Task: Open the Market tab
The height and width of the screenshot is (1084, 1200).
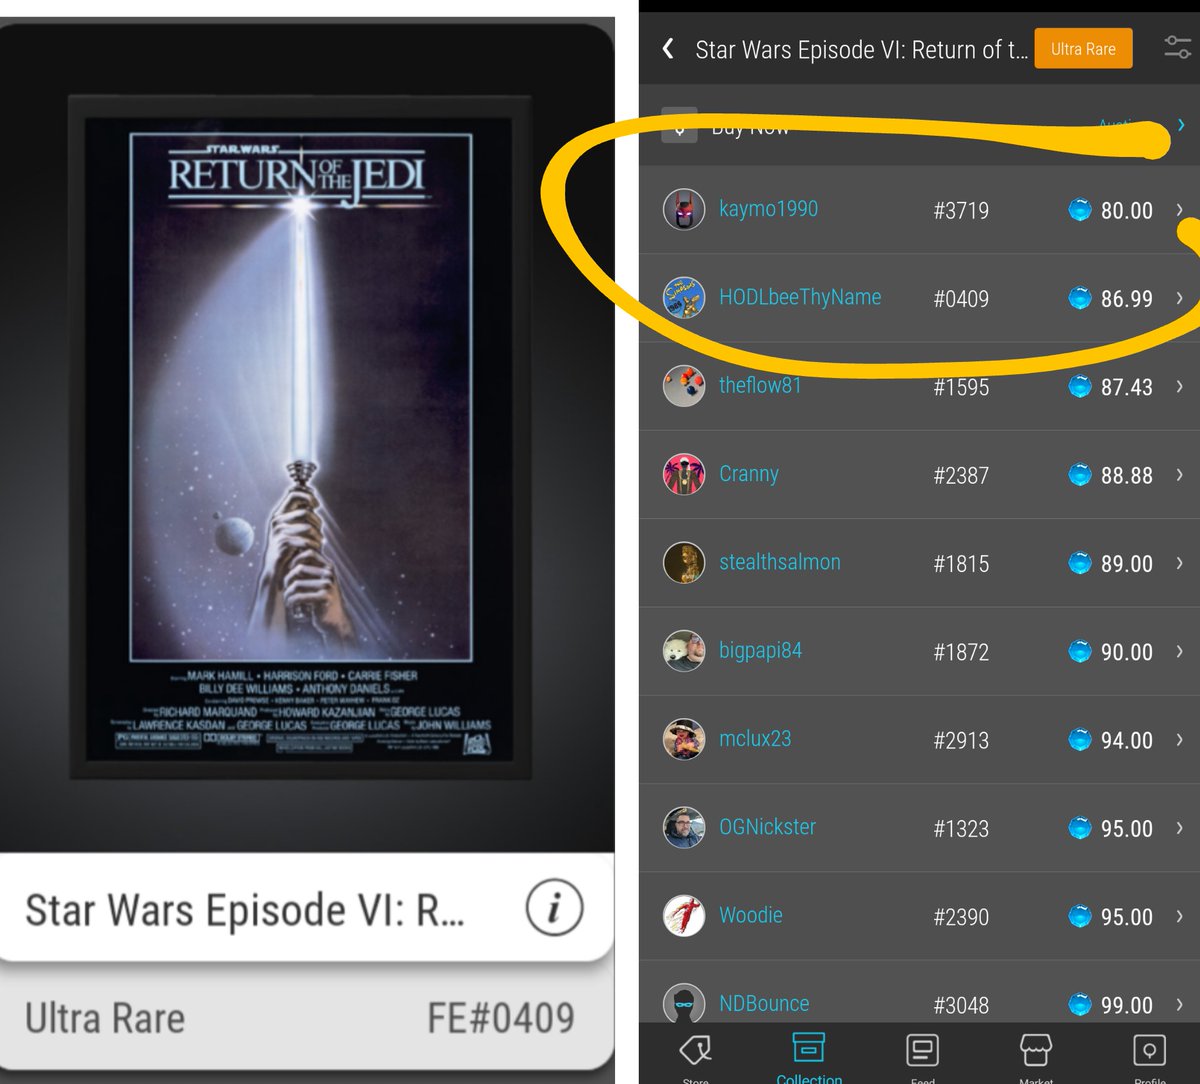Action: point(1036,1057)
